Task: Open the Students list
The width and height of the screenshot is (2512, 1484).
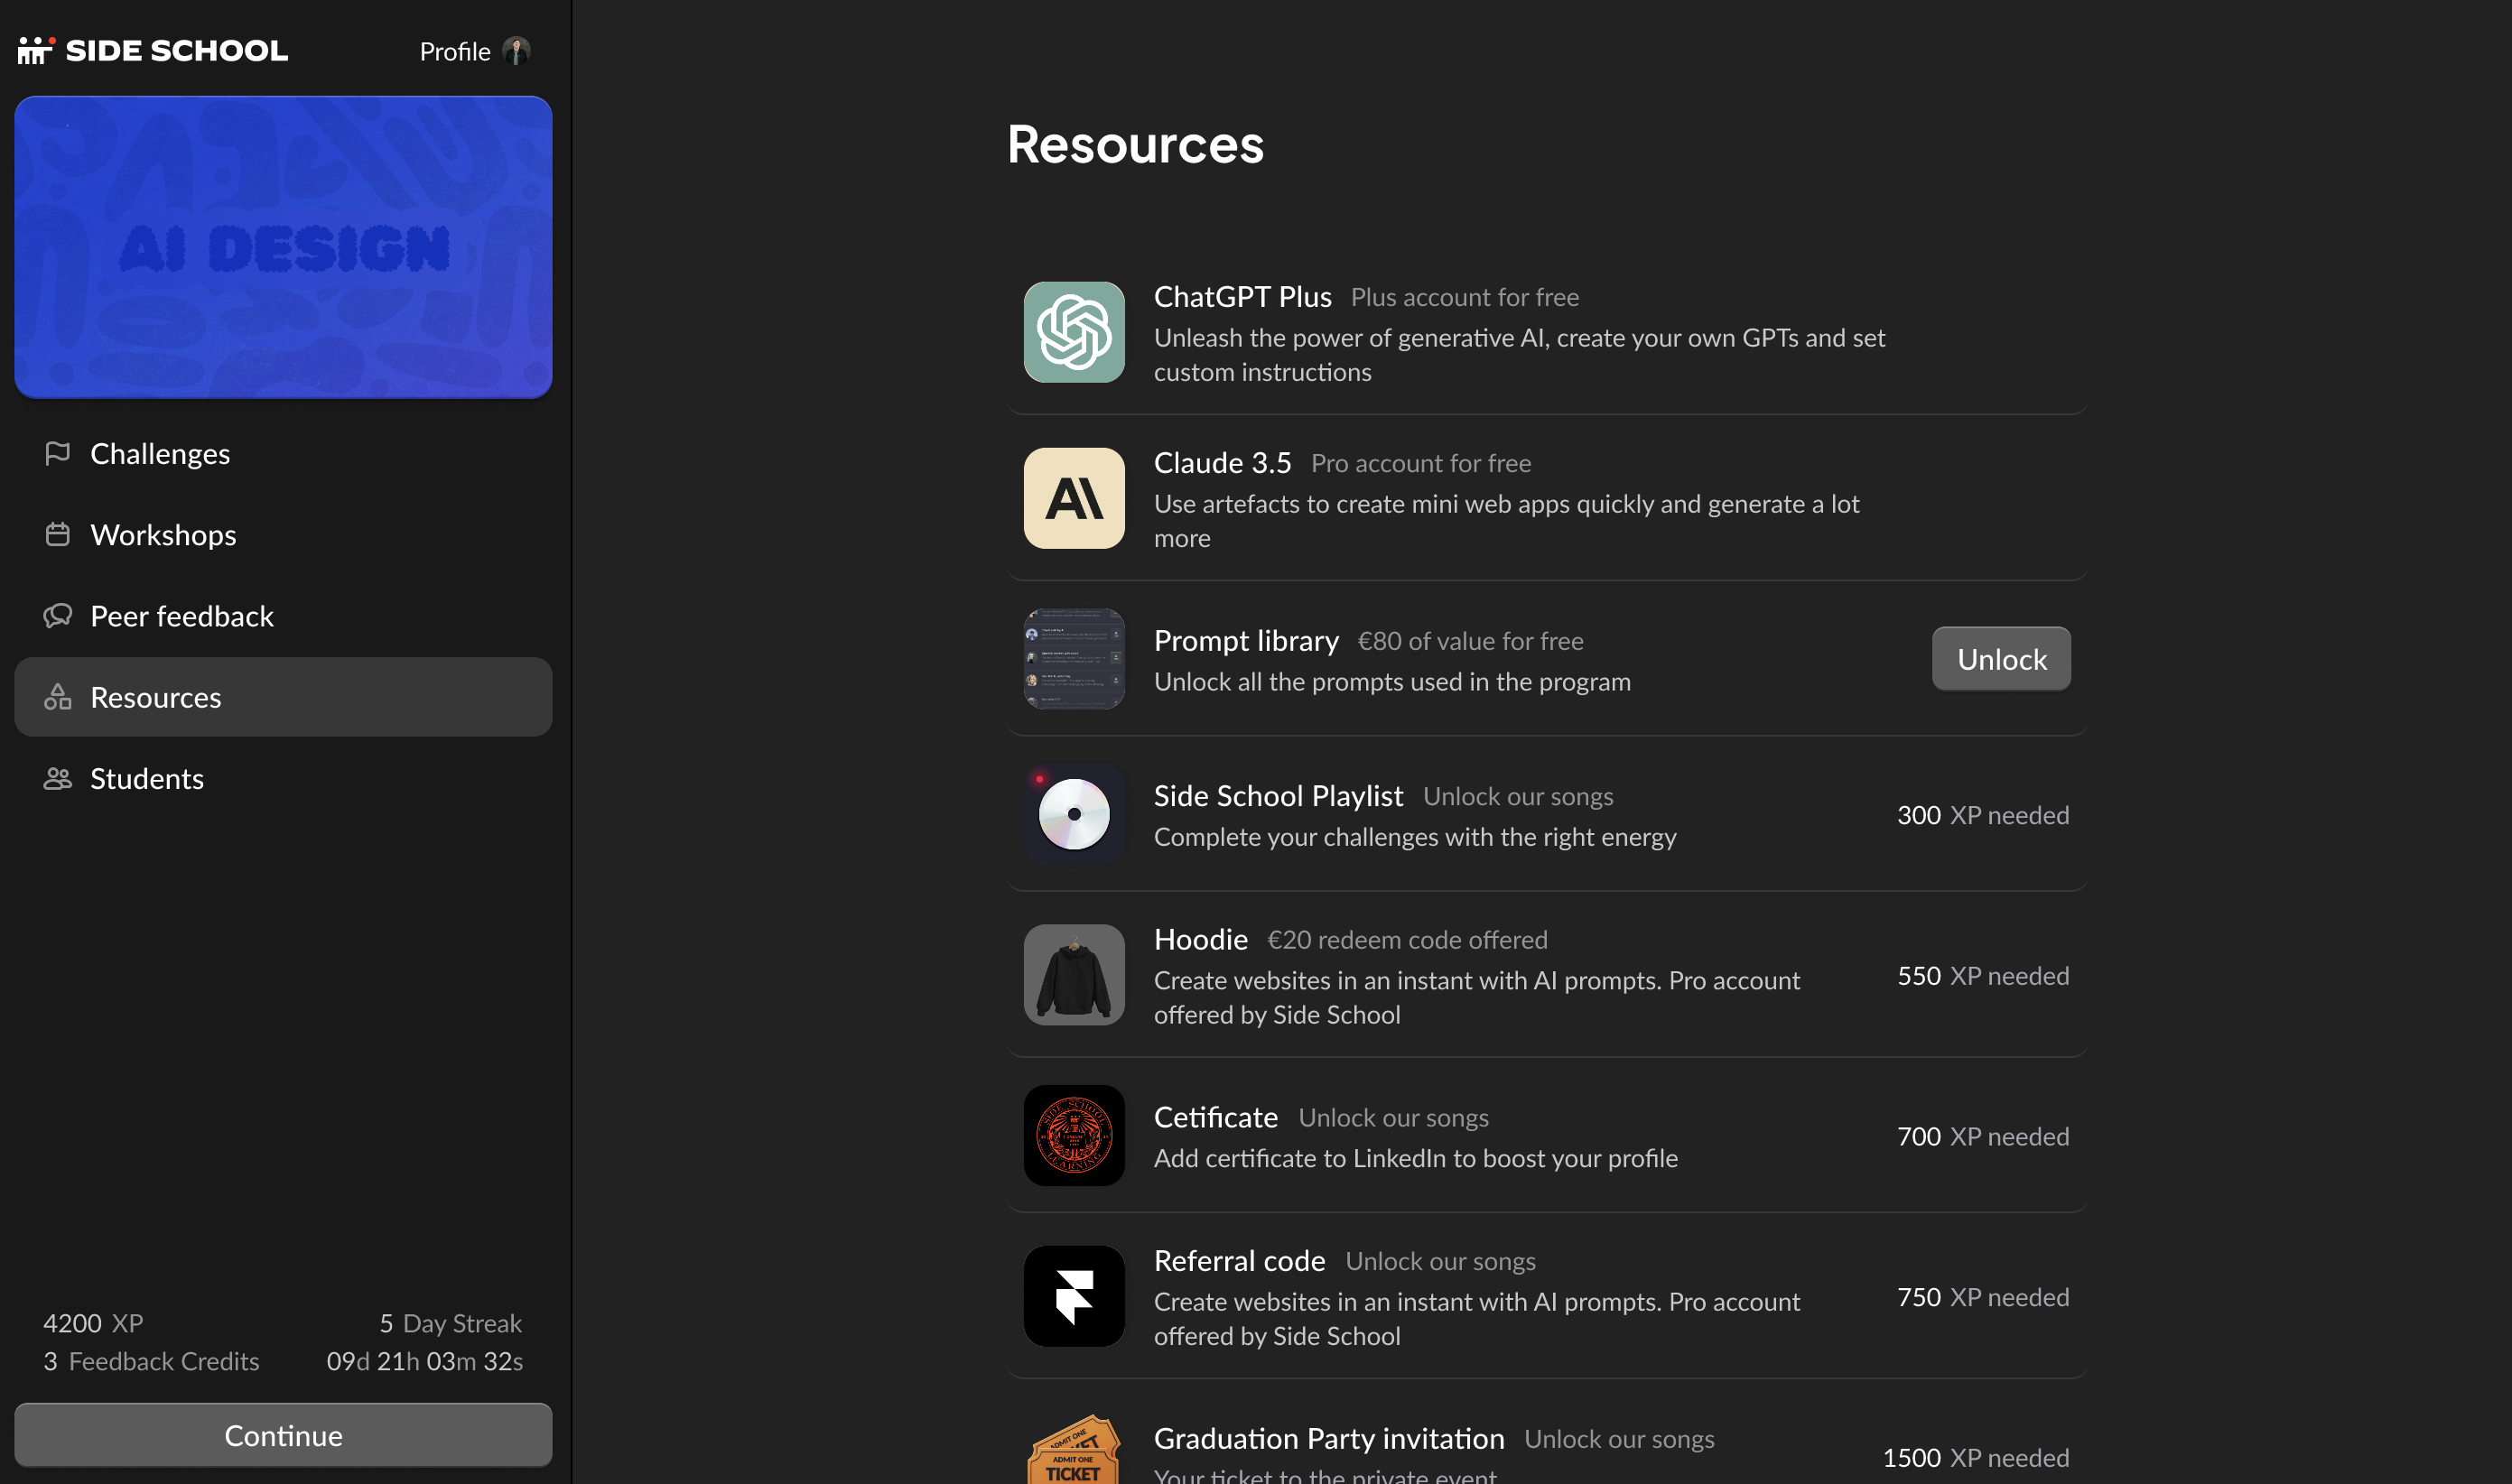Action: tap(146, 778)
